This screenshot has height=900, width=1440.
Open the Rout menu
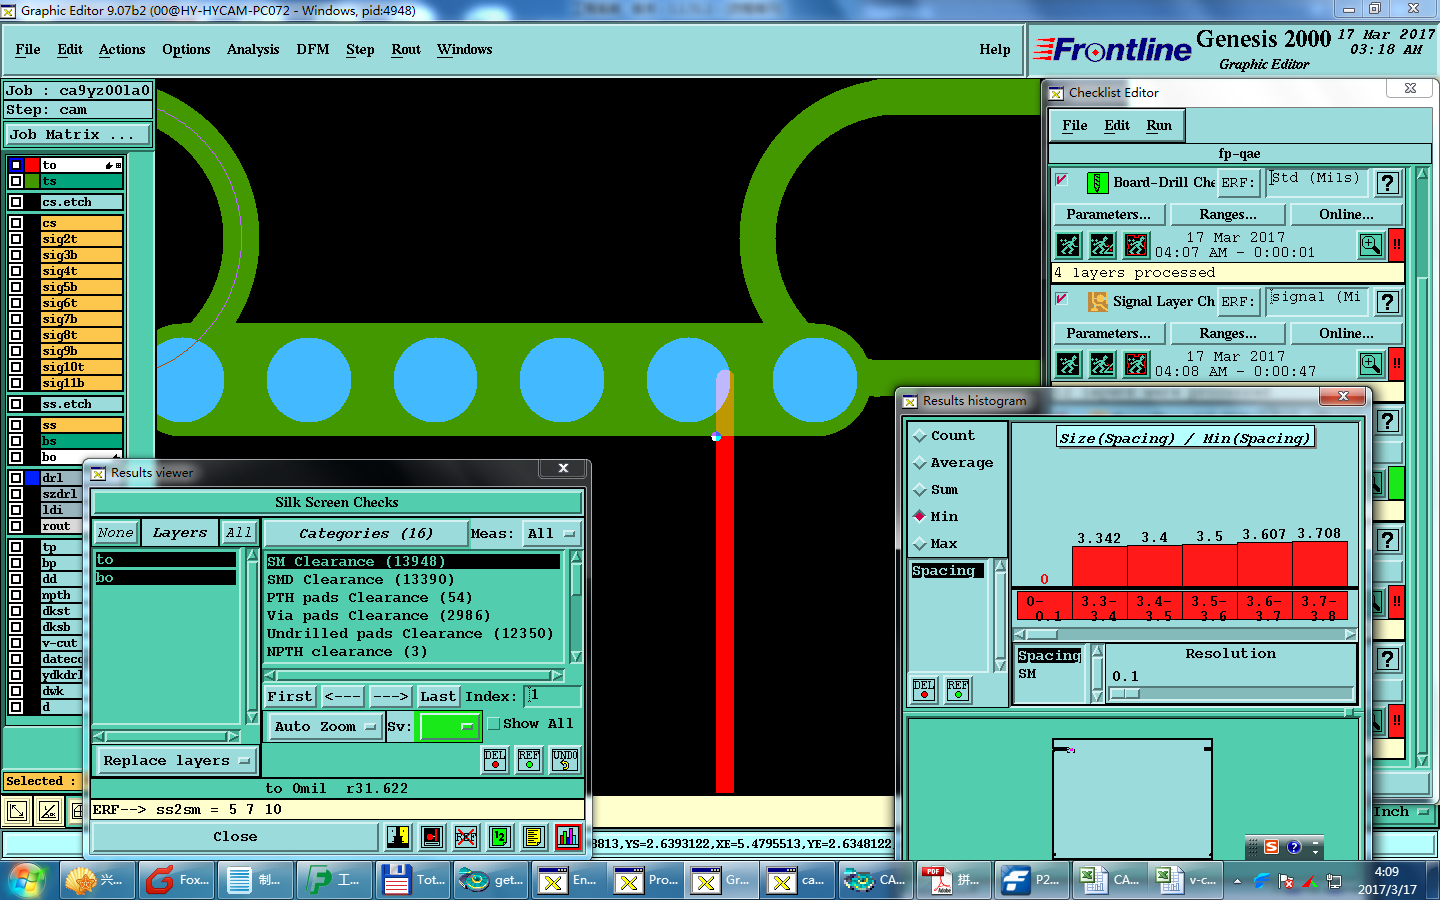click(406, 49)
